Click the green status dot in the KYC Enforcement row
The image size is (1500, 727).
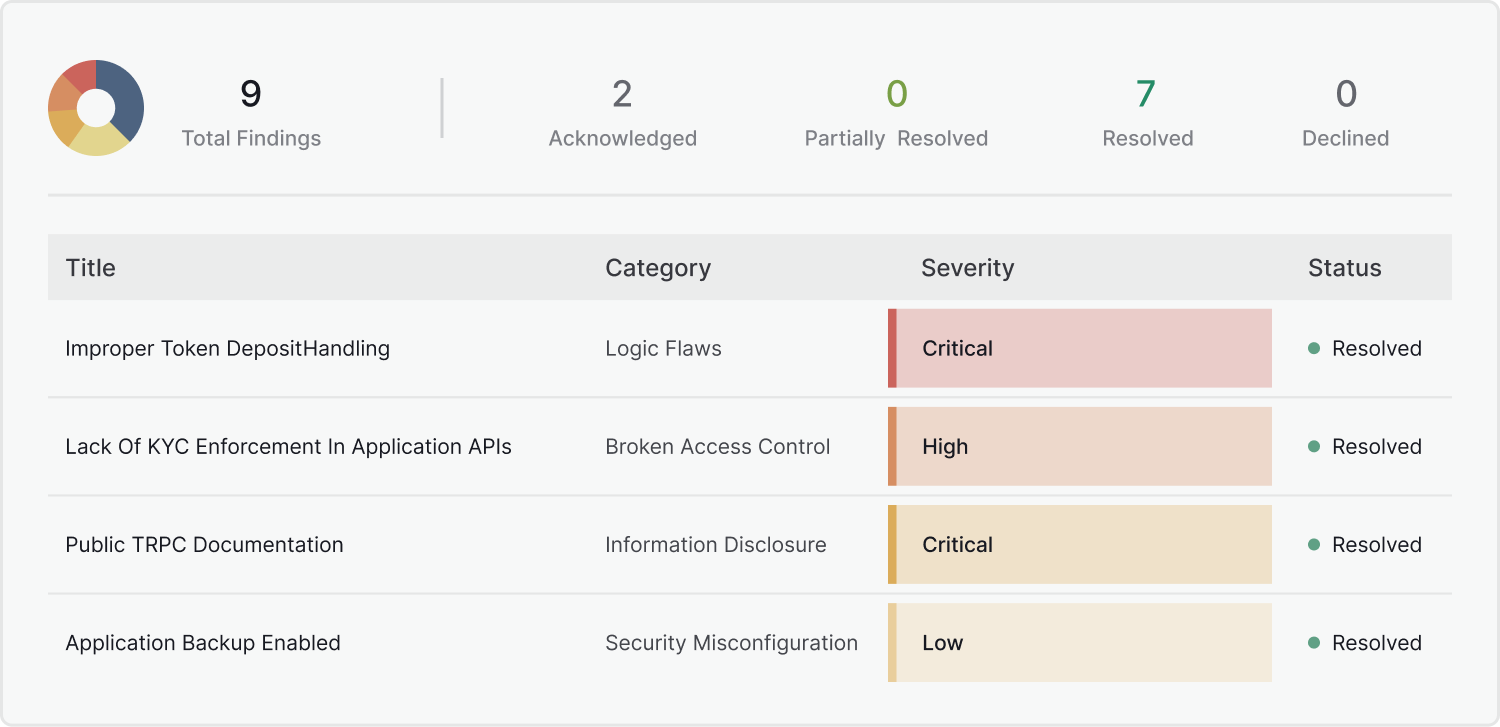pyautogui.click(x=1314, y=447)
